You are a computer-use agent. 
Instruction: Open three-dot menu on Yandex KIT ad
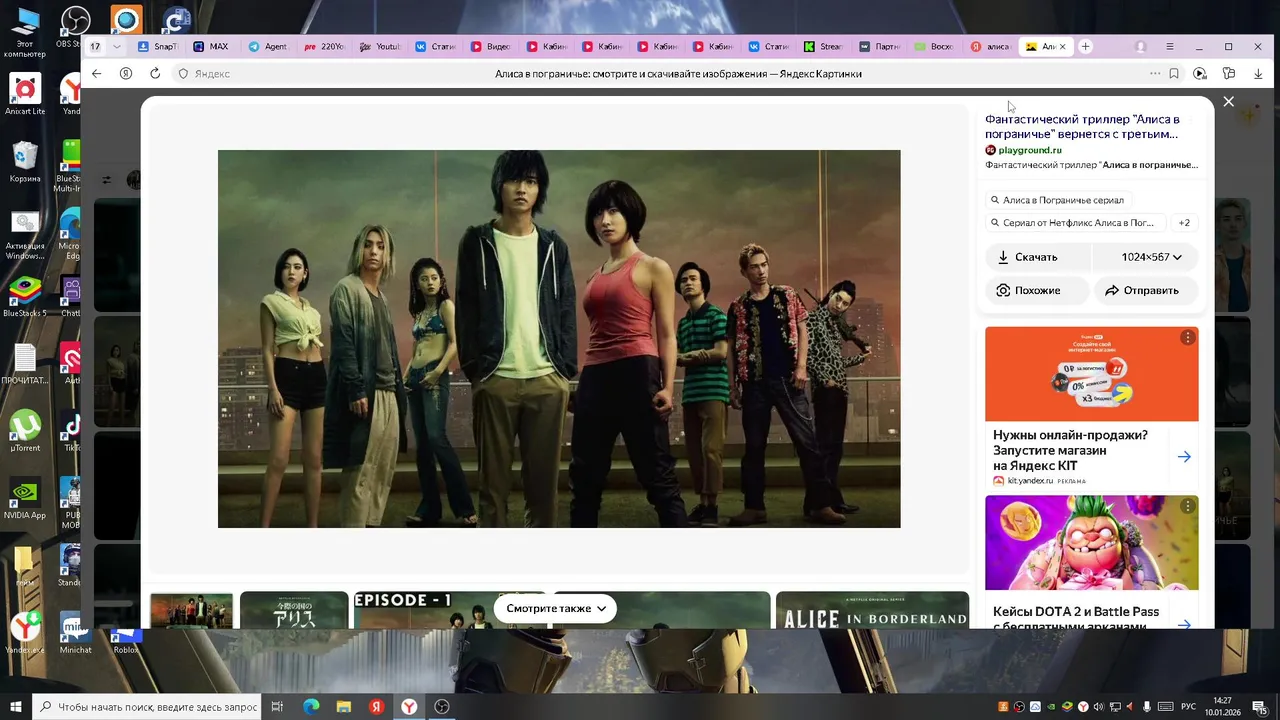click(x=1187, y=338)
